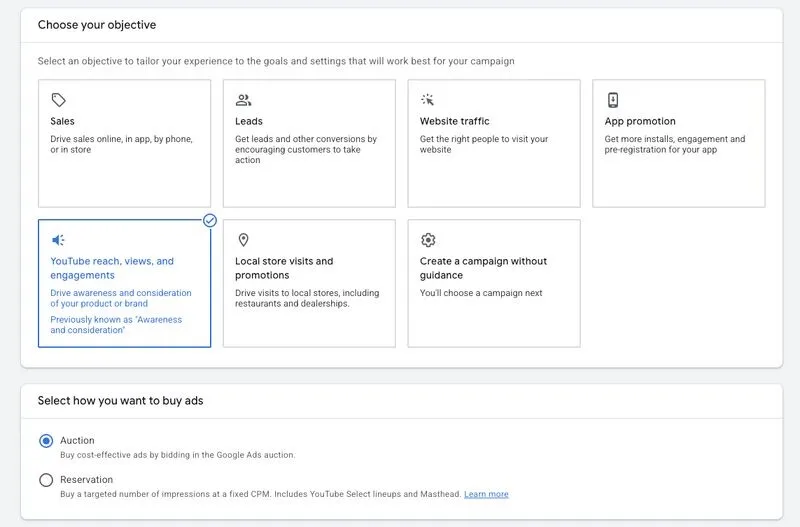Click 'Select an objective to tailor' instruction text

coord(276,61)
